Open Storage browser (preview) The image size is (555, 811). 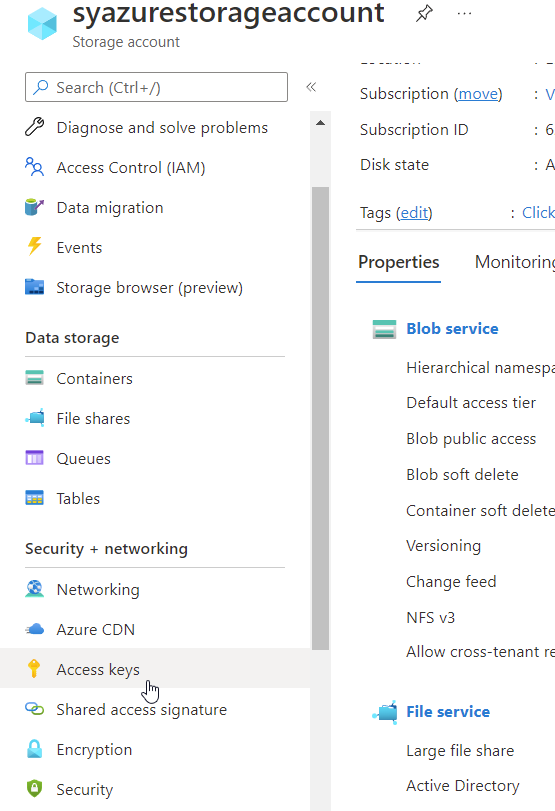[149, 288]
